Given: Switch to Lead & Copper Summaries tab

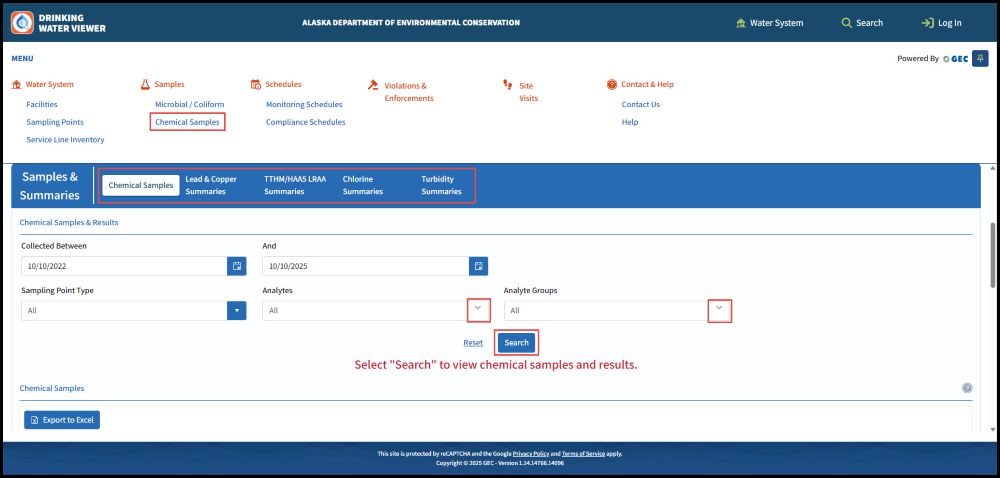Looking at the screenshot, I should click(211, 185).
